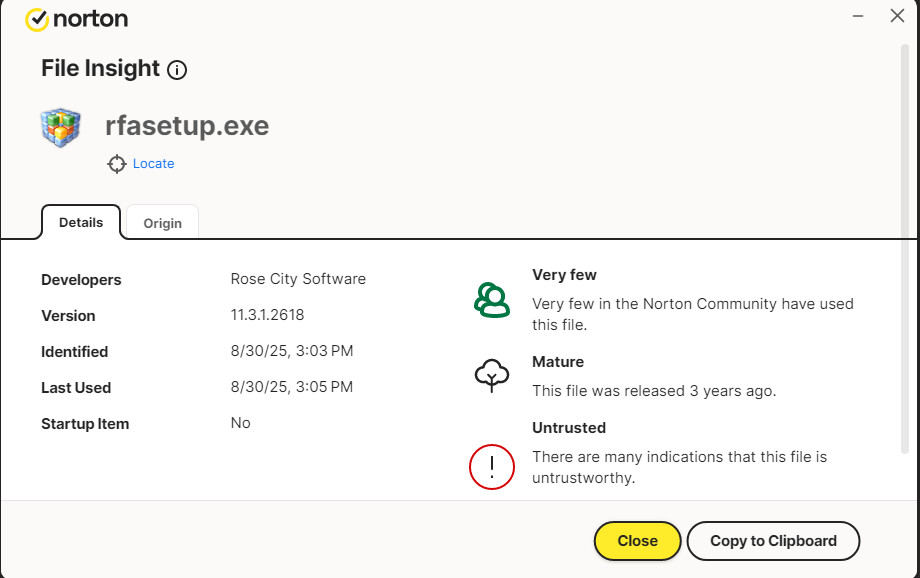Click the Very few community users icon
The width and height of the screenshot is (920, 578).
pos(491,299)
